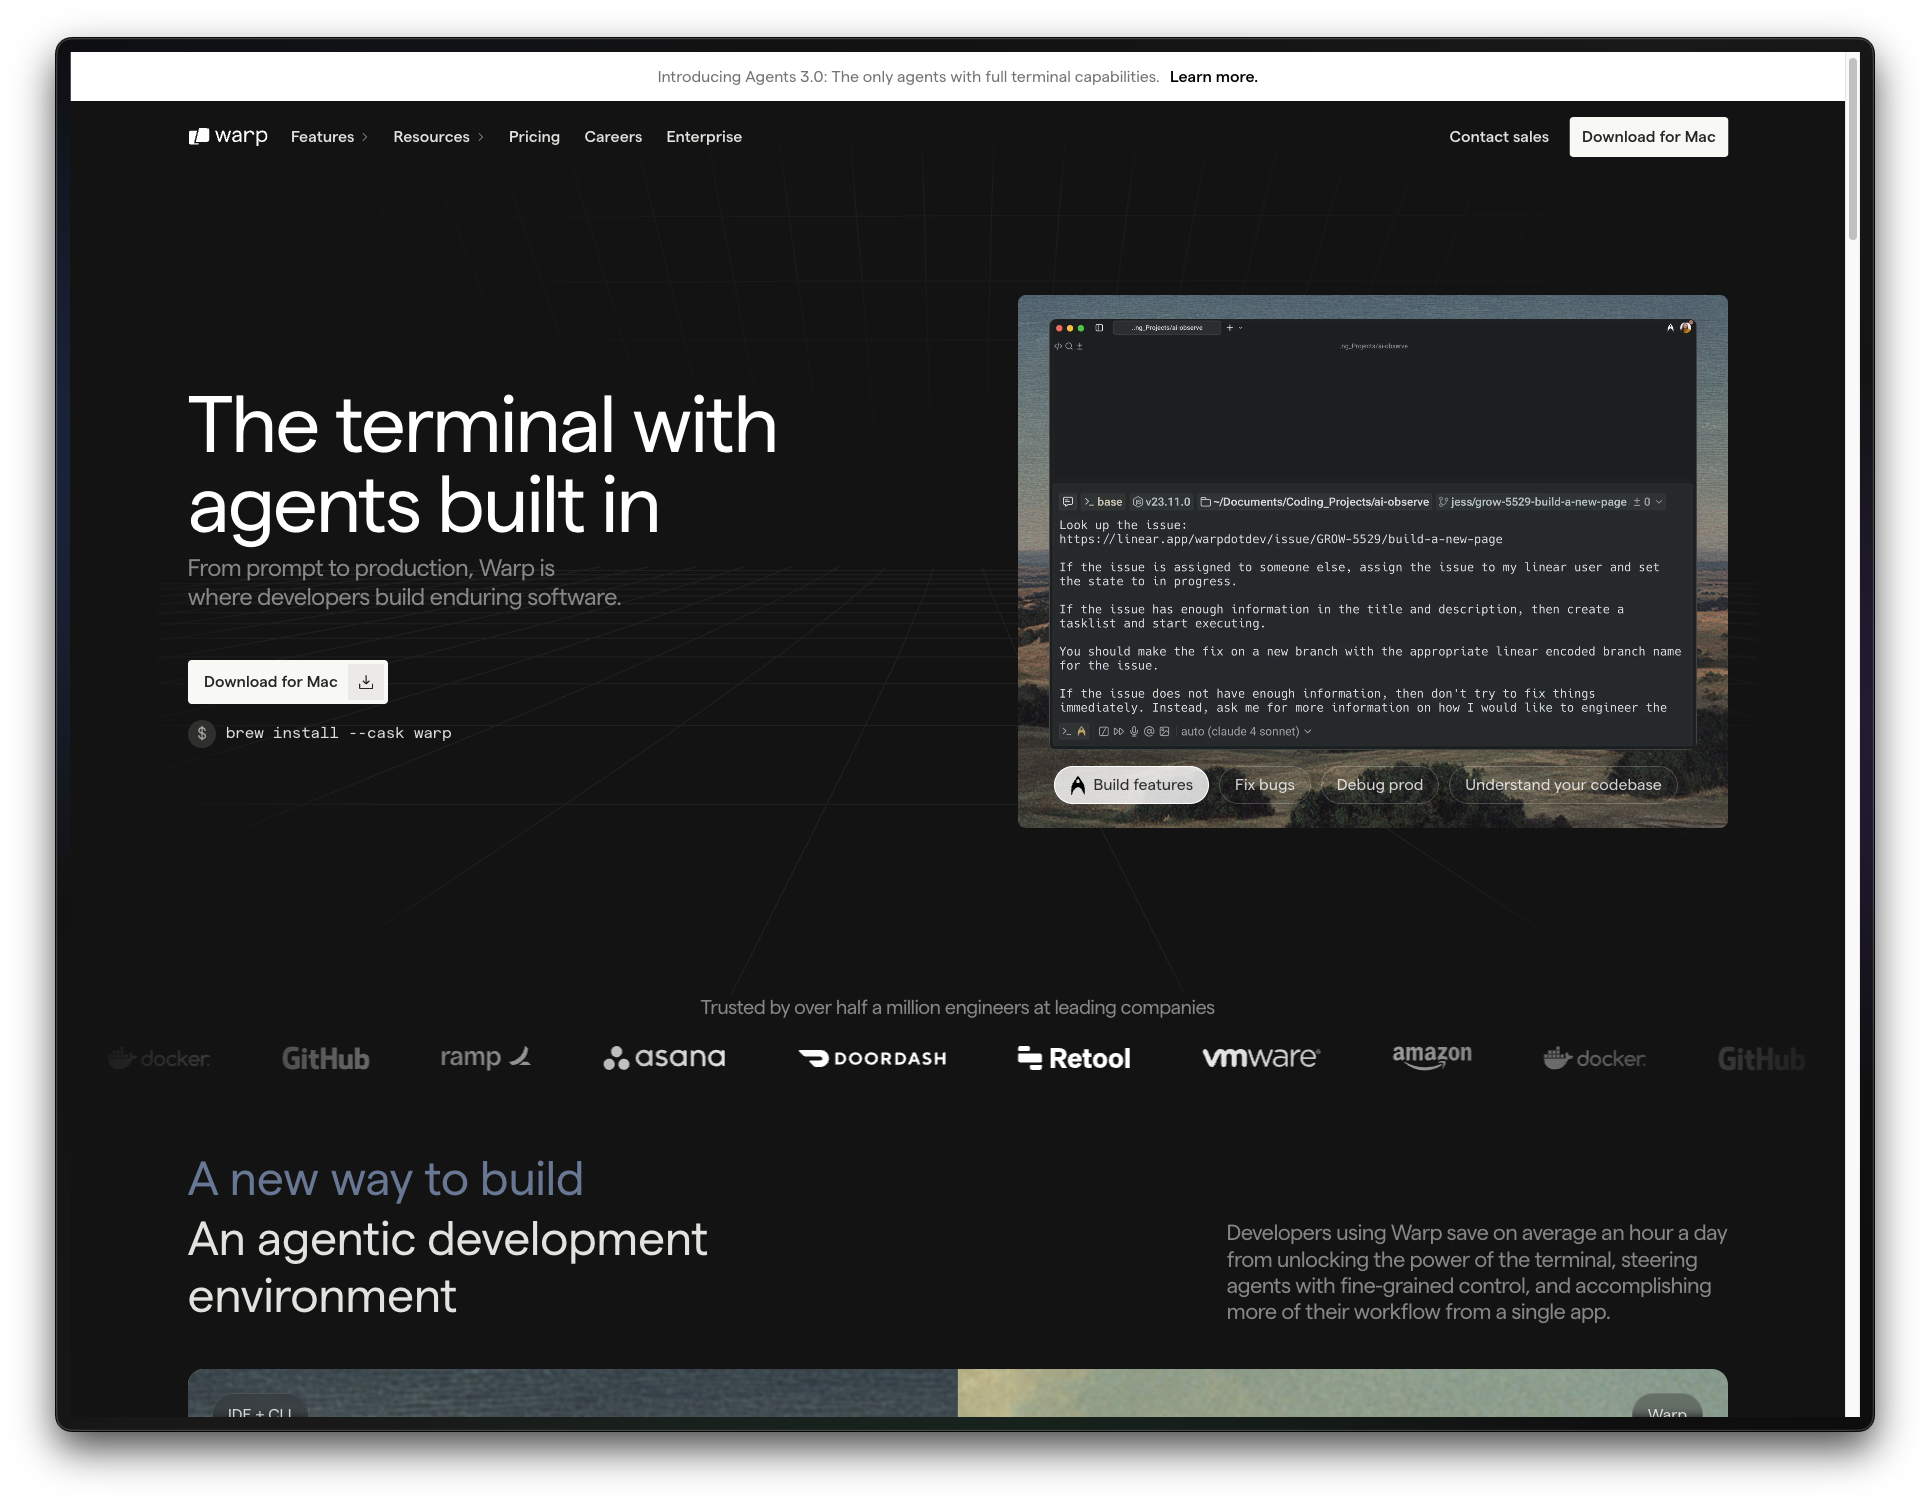The width and height of the screenshot is (1930, 1505).
Task: Select the image attachment icon near the model selector
Action: pos(1163,731)
